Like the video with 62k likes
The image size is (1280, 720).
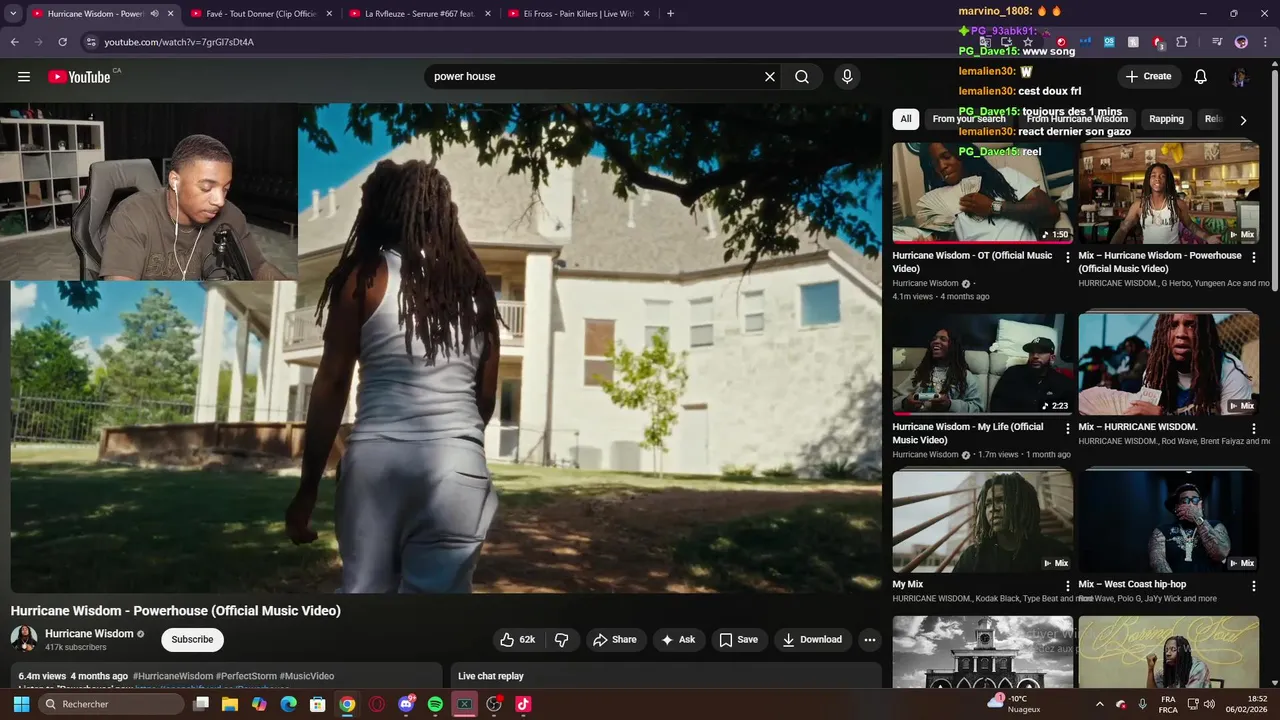(x=518, y=640)
